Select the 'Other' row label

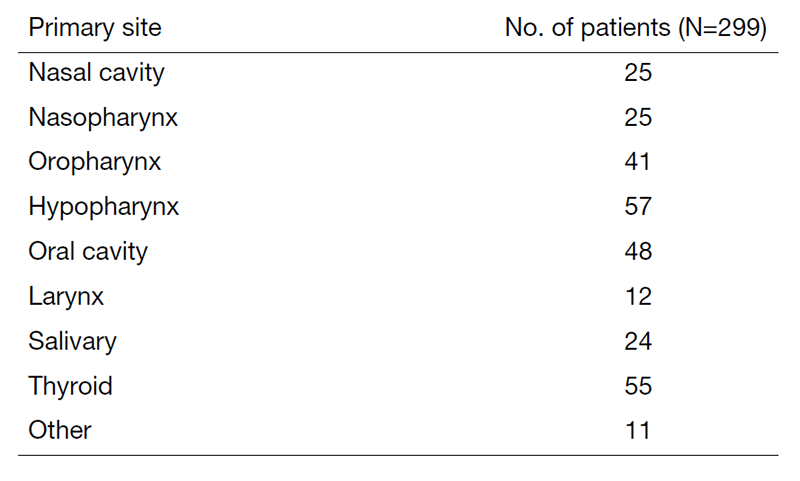60,430
